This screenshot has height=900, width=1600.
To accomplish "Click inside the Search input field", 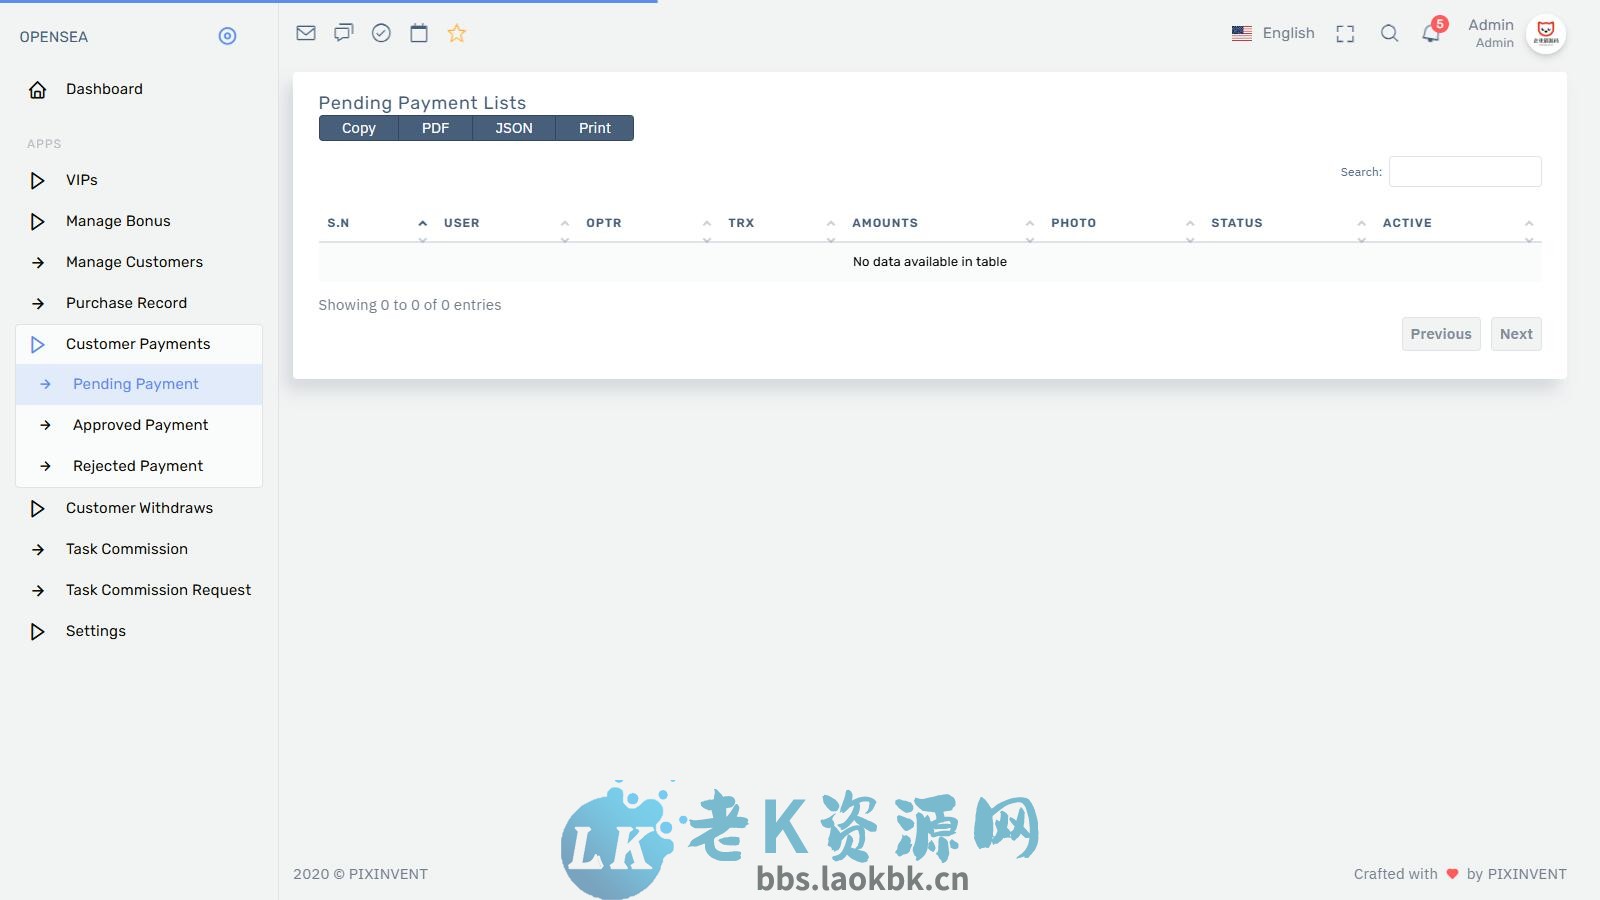I will tap(1464, 171).
